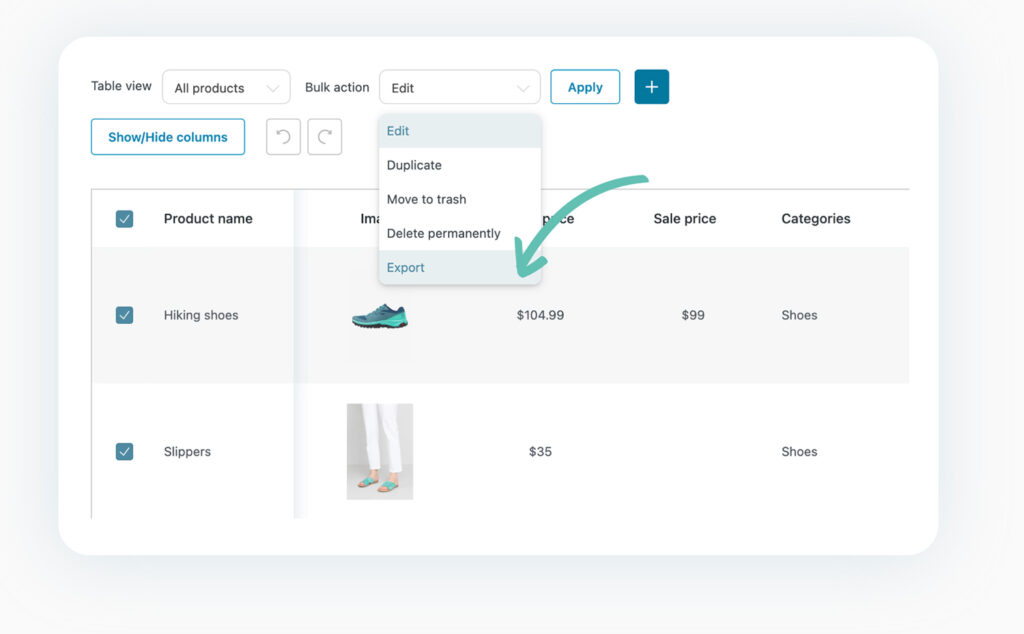Choose Export from the bulk action menu

[405, 267]
